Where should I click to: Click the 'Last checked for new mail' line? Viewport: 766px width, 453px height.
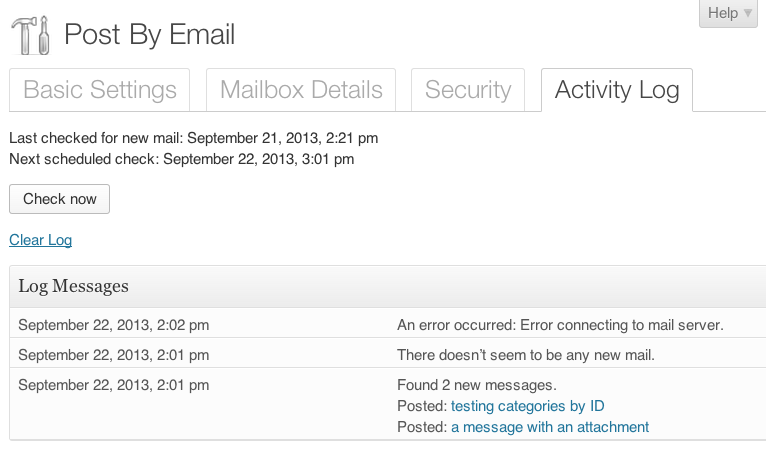point(193,138)
